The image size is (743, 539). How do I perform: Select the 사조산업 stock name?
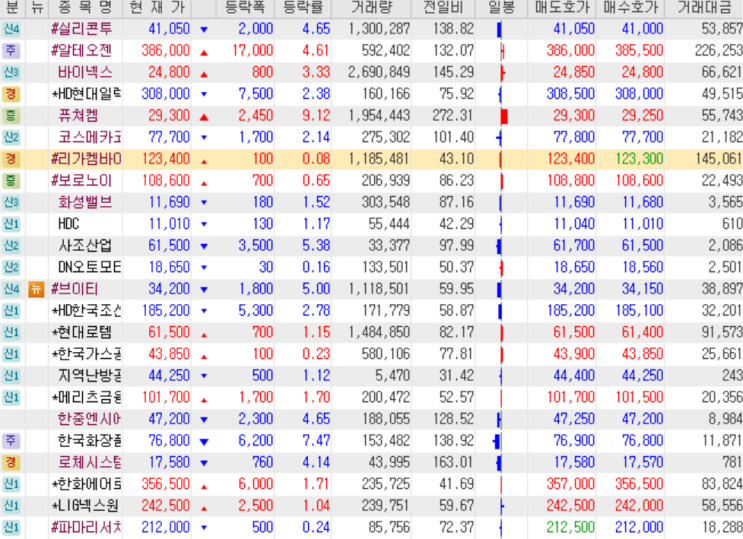[85, 246]
